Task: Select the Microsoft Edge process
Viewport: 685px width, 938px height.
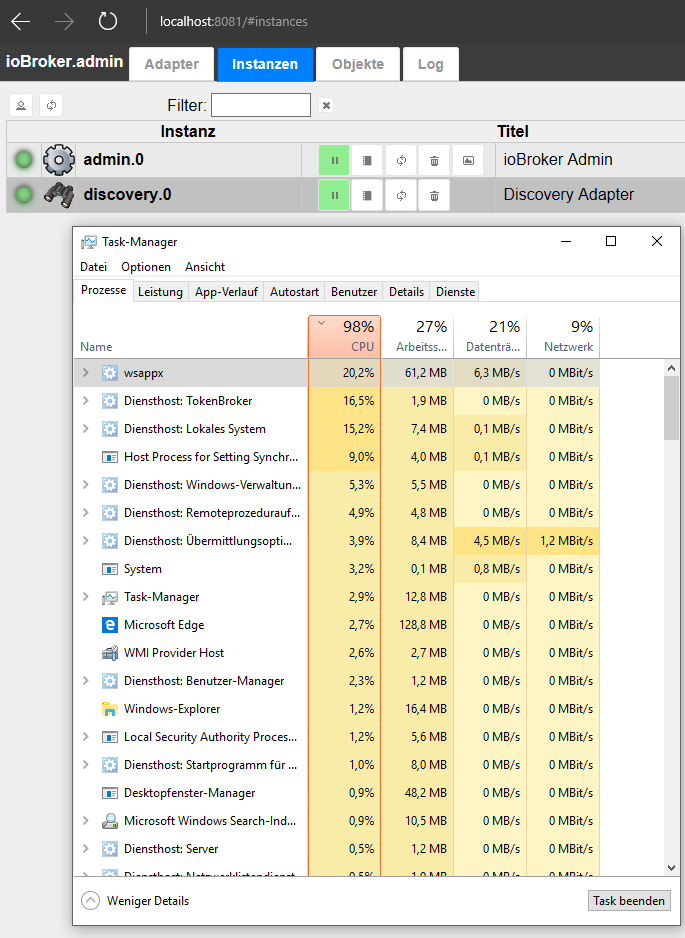Action: point(337,625)
